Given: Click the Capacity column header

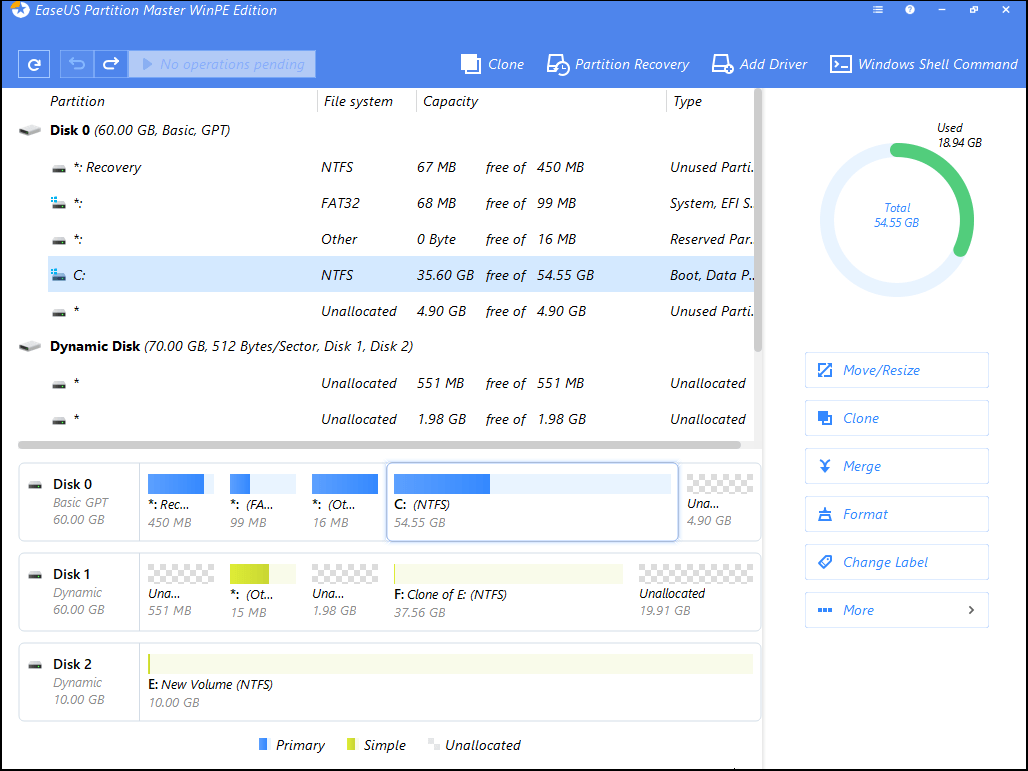Looking at the screenshot, I should click(450, 101).
